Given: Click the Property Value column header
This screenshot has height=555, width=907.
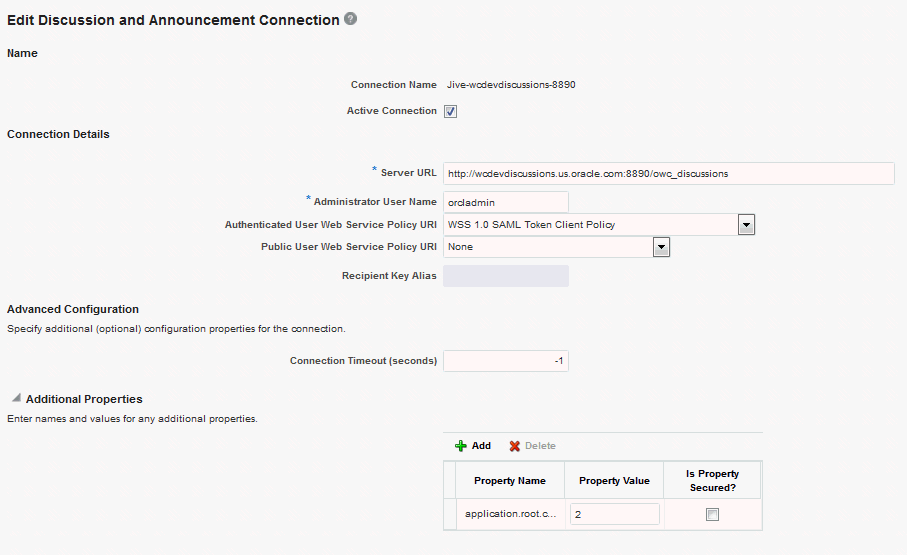Looking at the screenshot, I should pyautogui.click(x=614, y=481).
